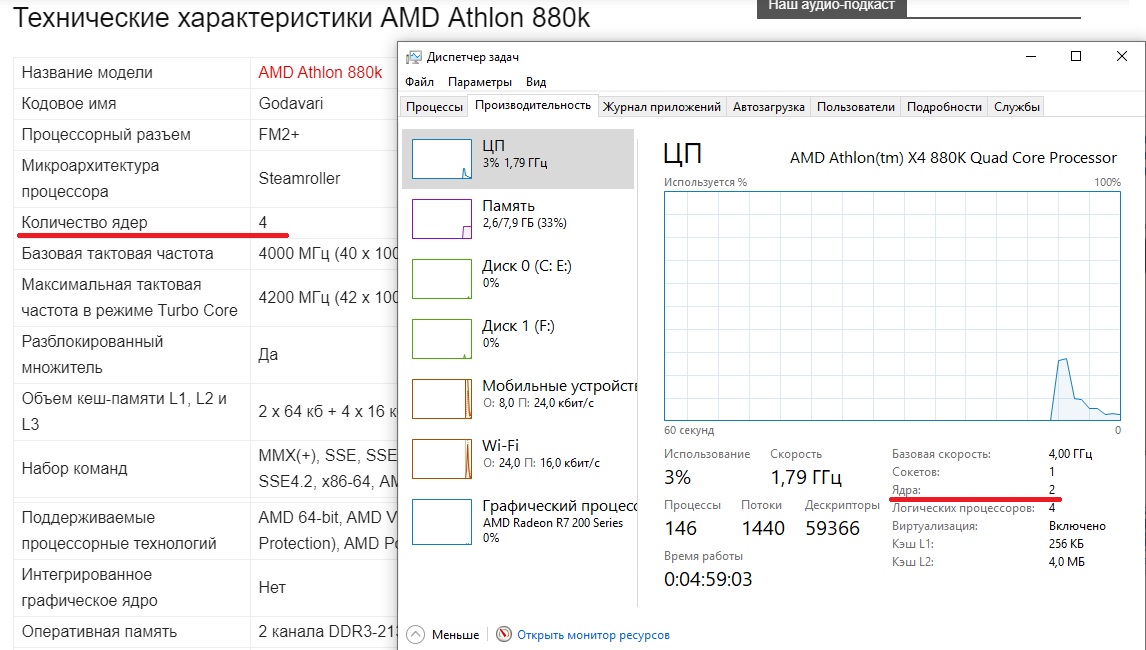Open the Файл menu
Image resolution: width=1146 pixels, height=650 pixels.
click(x=420, y=82)
